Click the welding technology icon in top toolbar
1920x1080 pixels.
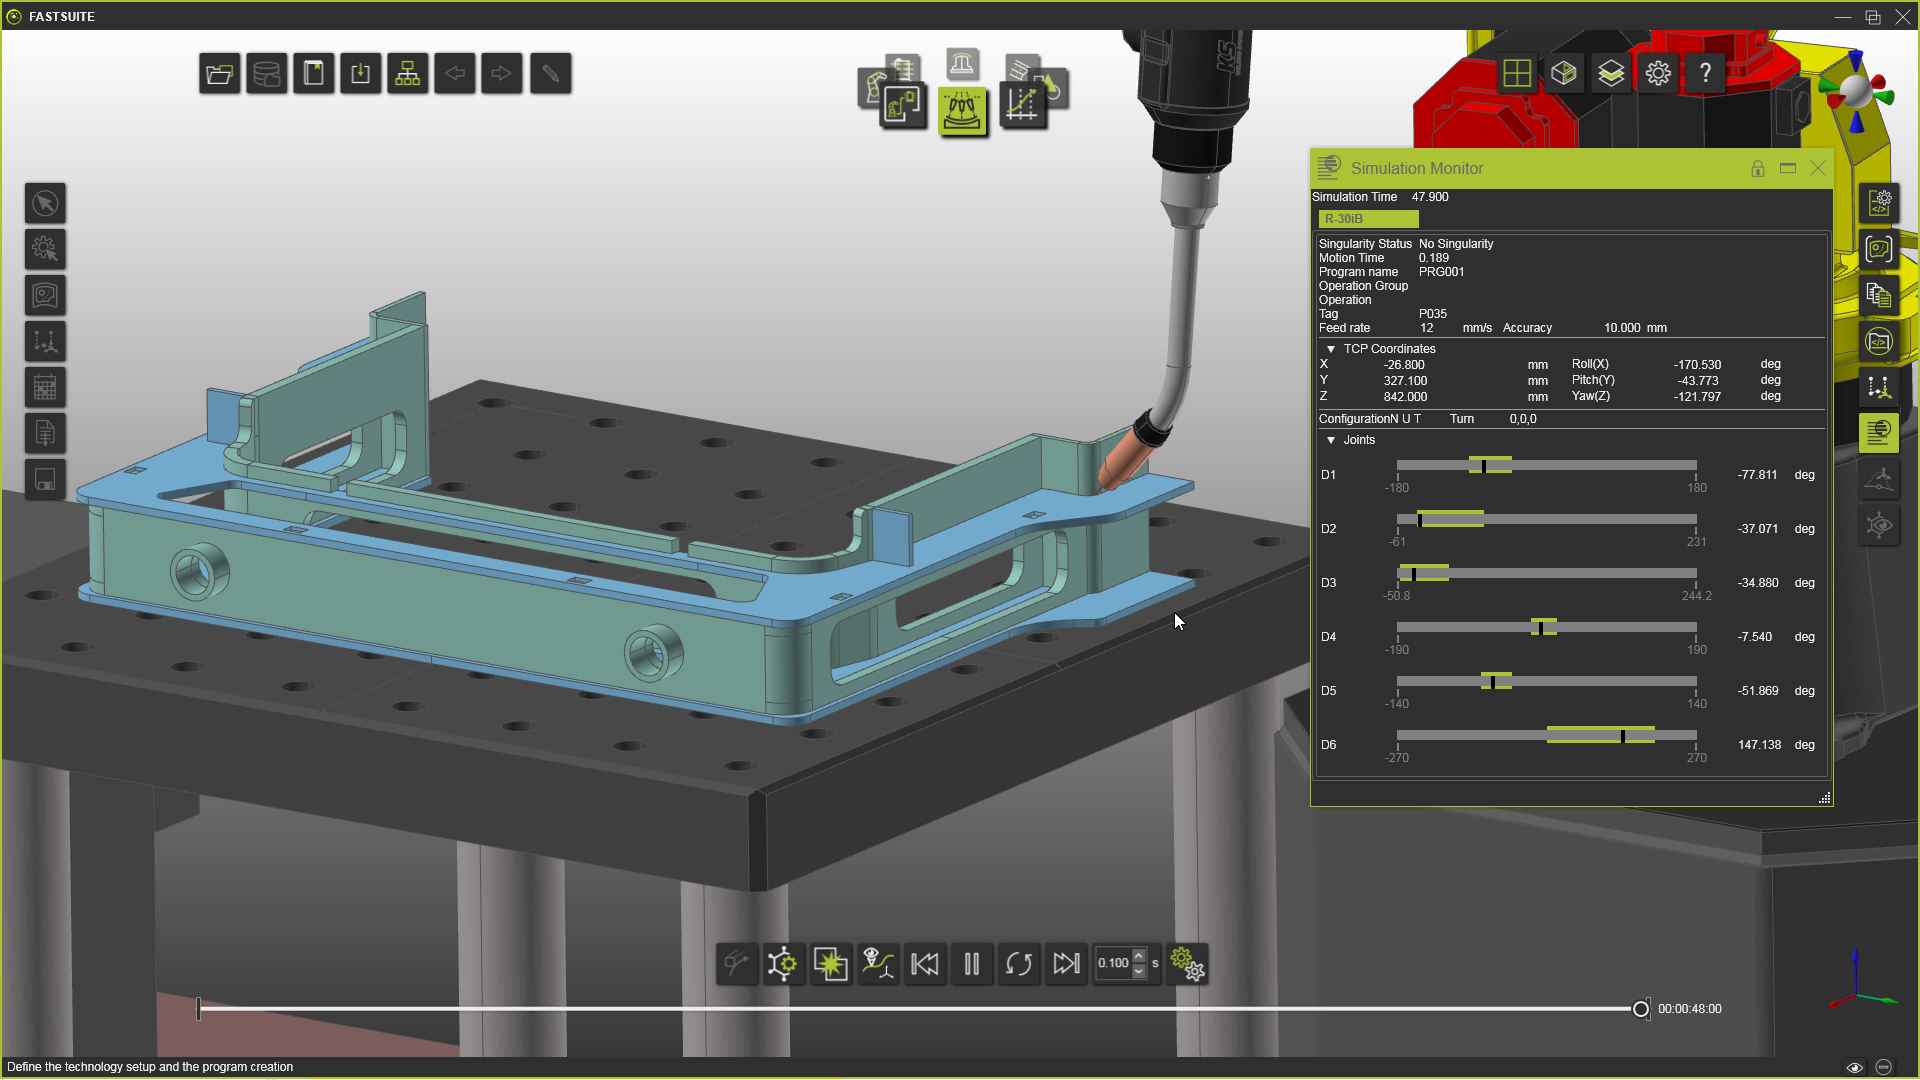(963, 113)
